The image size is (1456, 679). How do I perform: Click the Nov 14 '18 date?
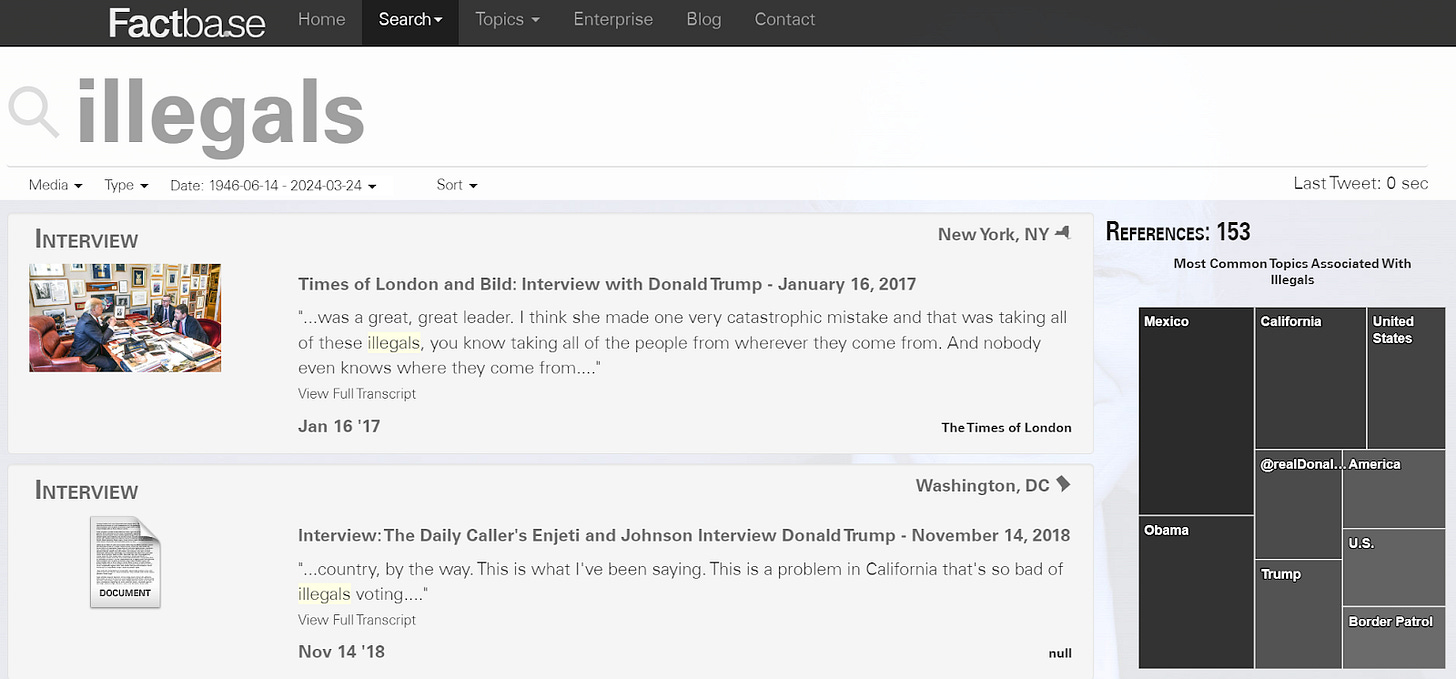[341, 652]
